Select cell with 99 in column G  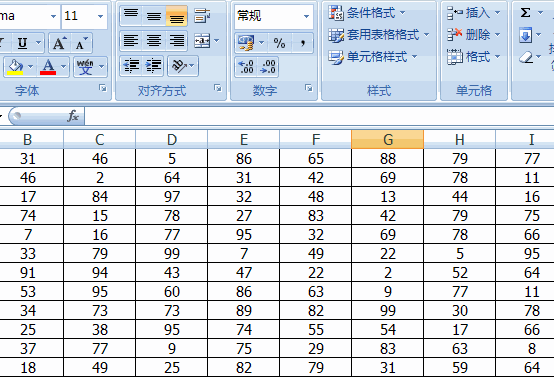pos(388,311)
